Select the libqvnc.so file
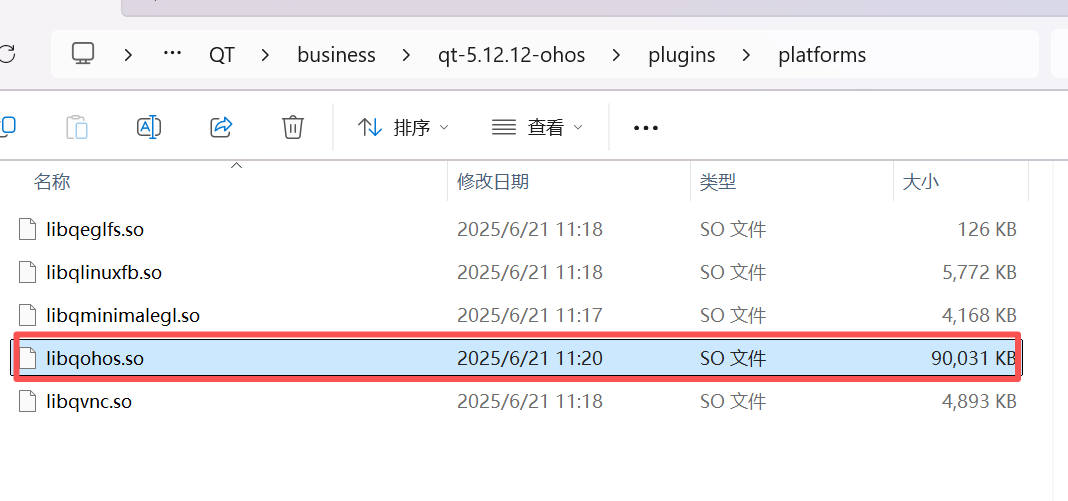The image size is (1068, 501). tap(89, 402)
